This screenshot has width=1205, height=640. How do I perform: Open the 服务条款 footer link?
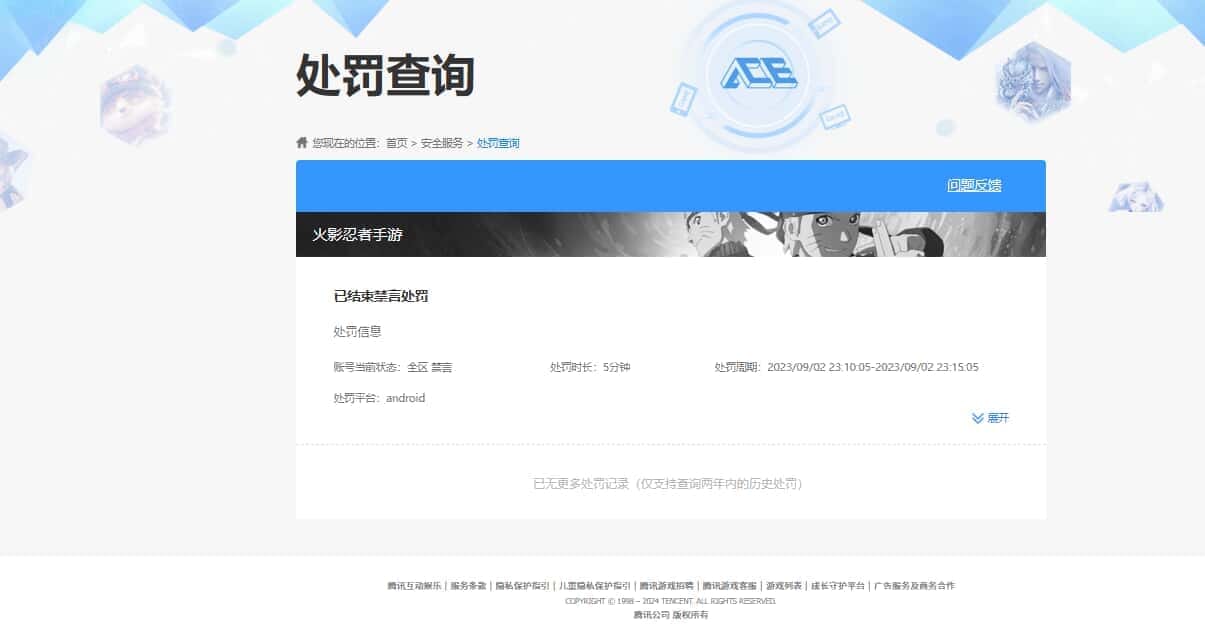[468, 585]
